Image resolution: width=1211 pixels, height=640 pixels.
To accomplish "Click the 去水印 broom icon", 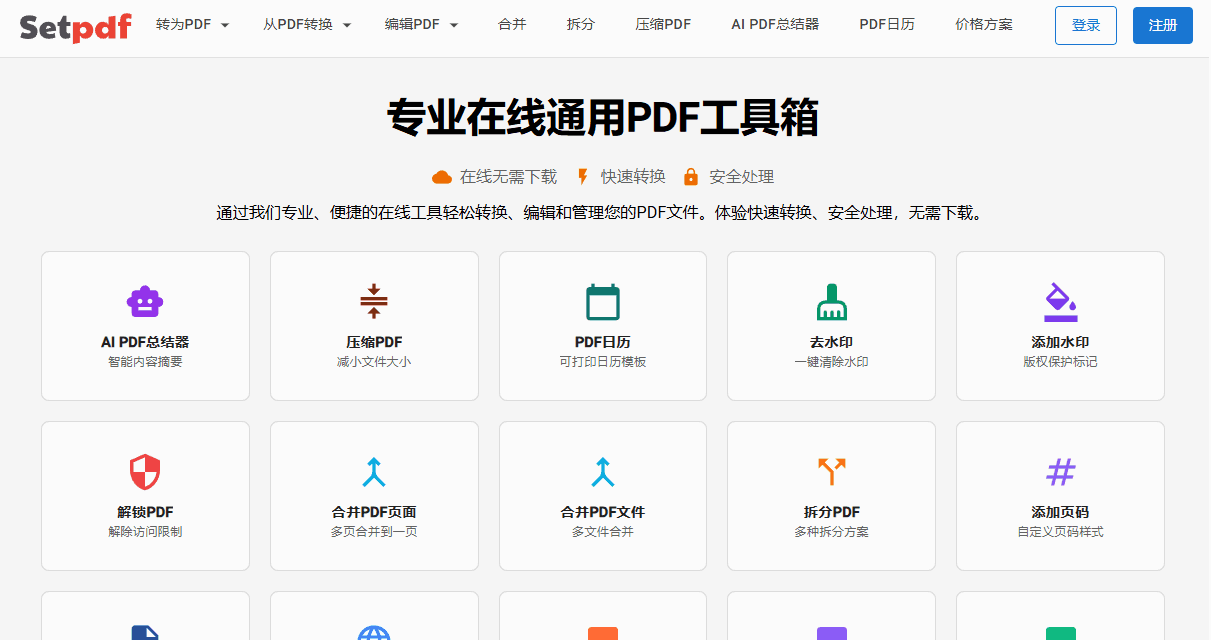I will [831, 302].
